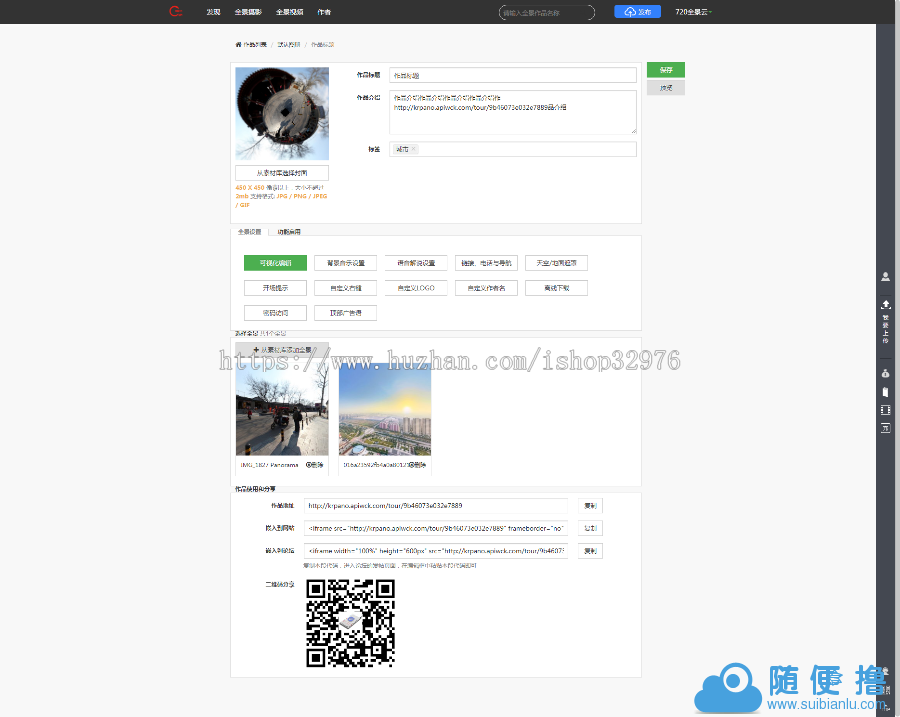
Task: Delete the second aerial panorama scene
Action: [418, 465]
